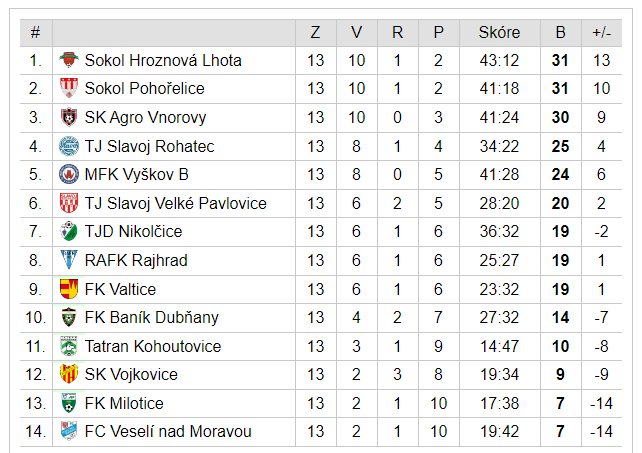Click the V wins column header
The image size is (642, 453).
357,32
